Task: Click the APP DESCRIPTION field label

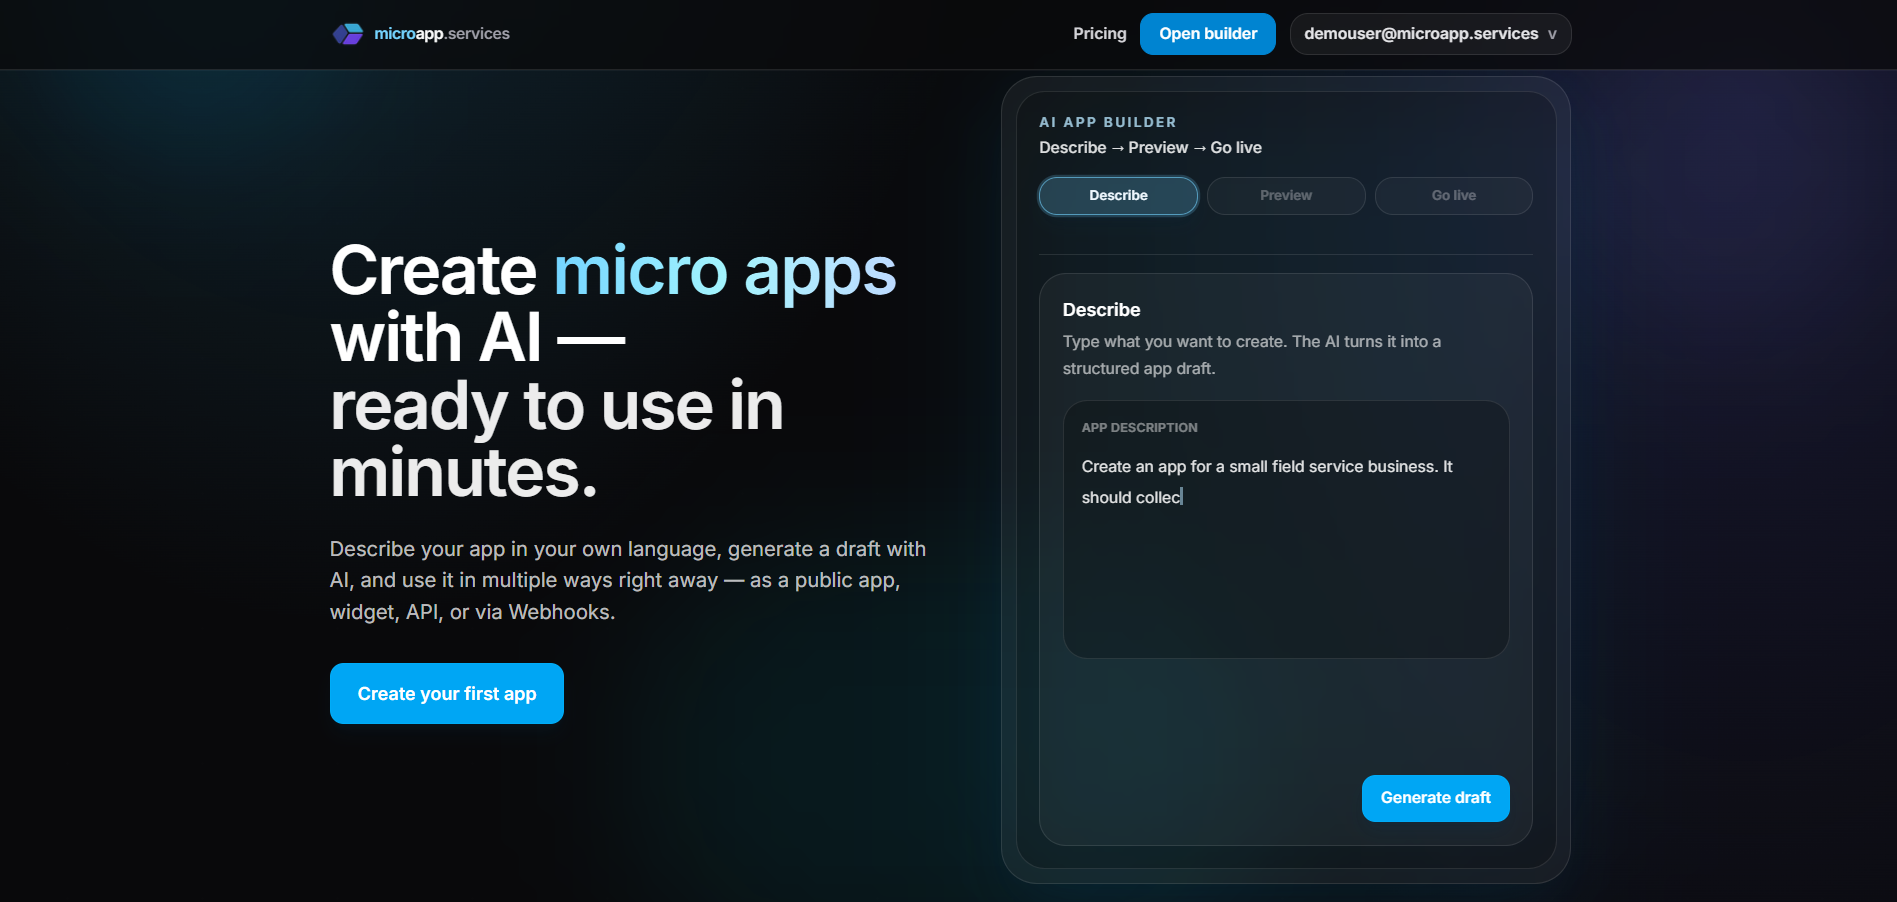Action: click(1138, 427)
